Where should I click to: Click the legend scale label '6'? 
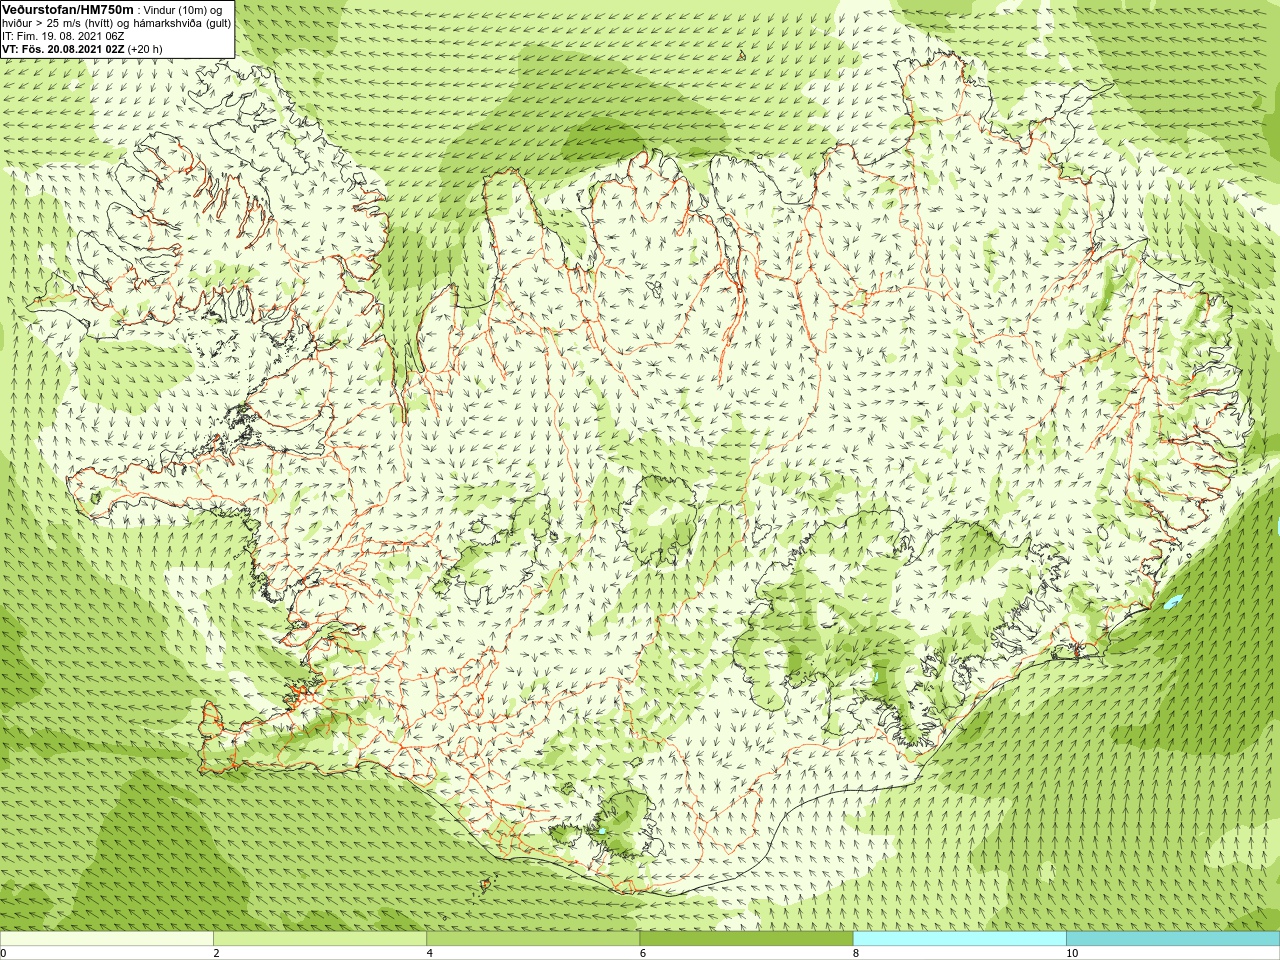point(643,953)
